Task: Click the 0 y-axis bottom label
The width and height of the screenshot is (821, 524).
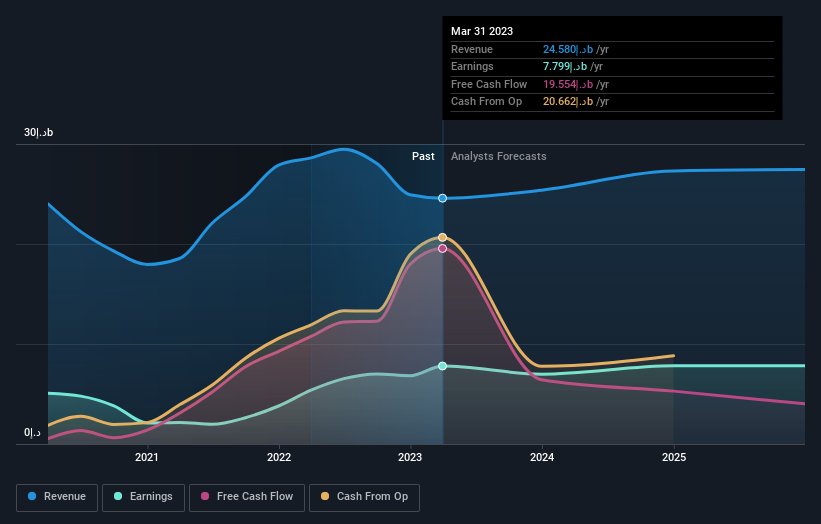Action: 32,432
